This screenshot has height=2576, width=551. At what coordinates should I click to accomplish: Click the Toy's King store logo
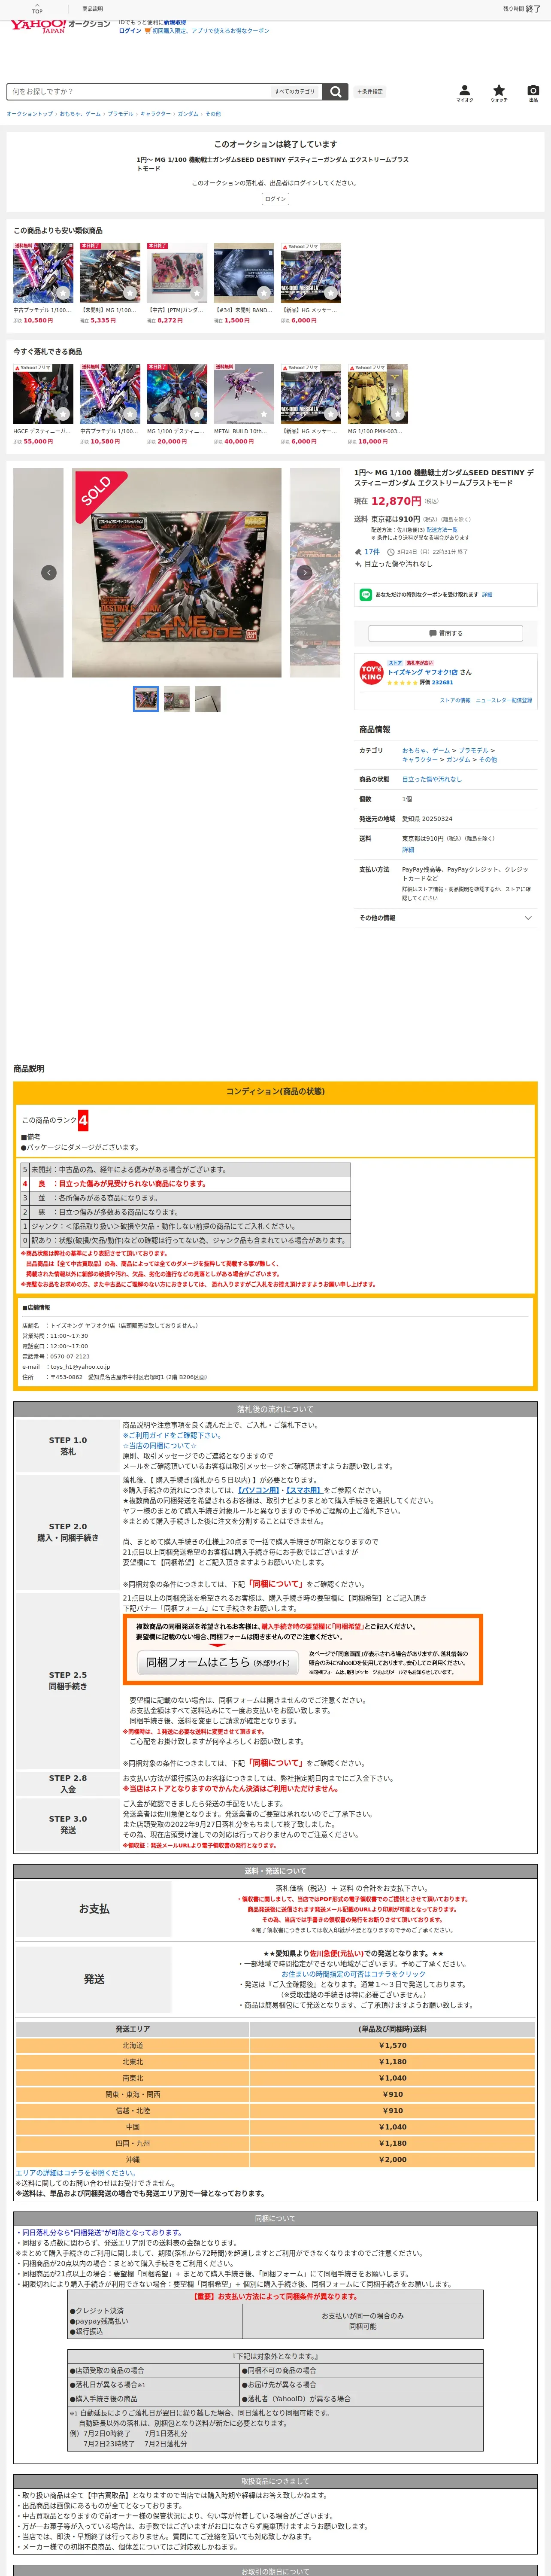[371, 673]
